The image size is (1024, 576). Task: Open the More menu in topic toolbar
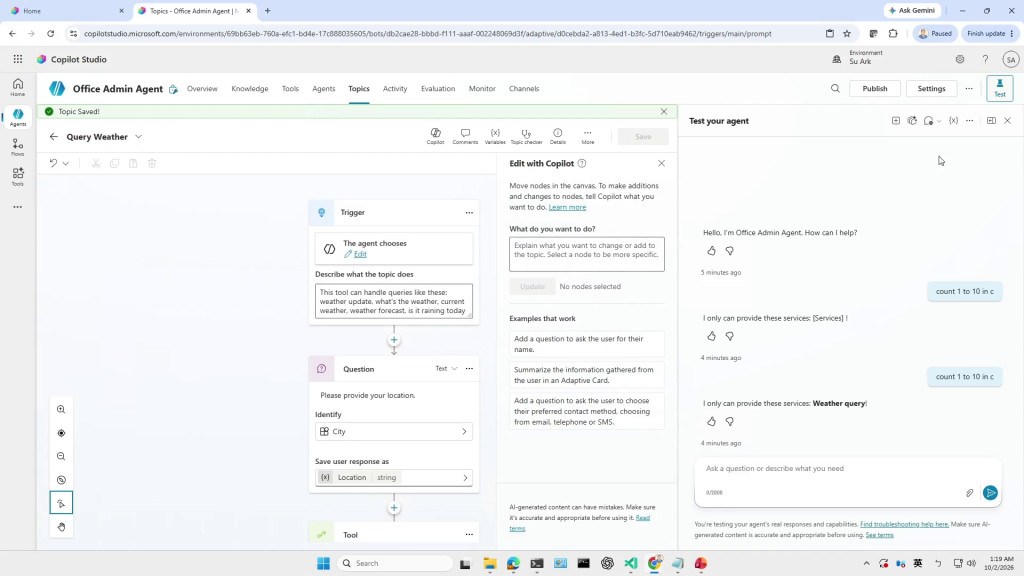[588, 136]
